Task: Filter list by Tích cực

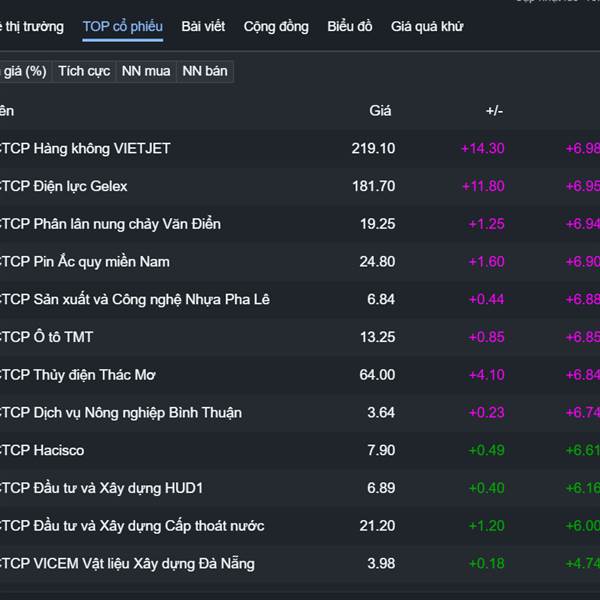Action: click(x=84, y=71)
